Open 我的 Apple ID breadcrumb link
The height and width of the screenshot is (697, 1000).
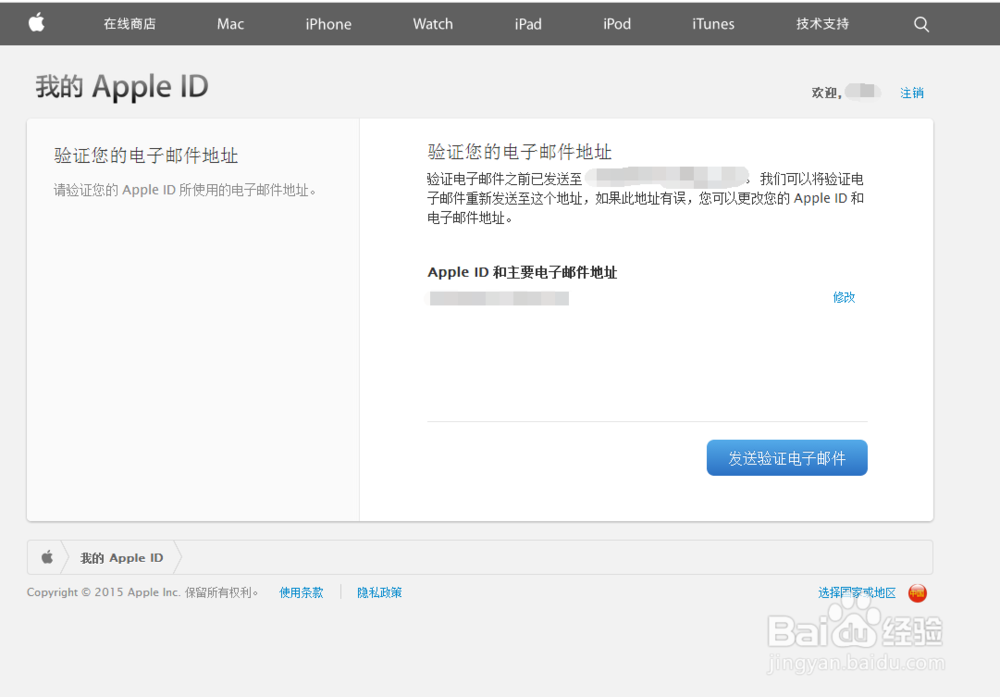click(121, 558)
